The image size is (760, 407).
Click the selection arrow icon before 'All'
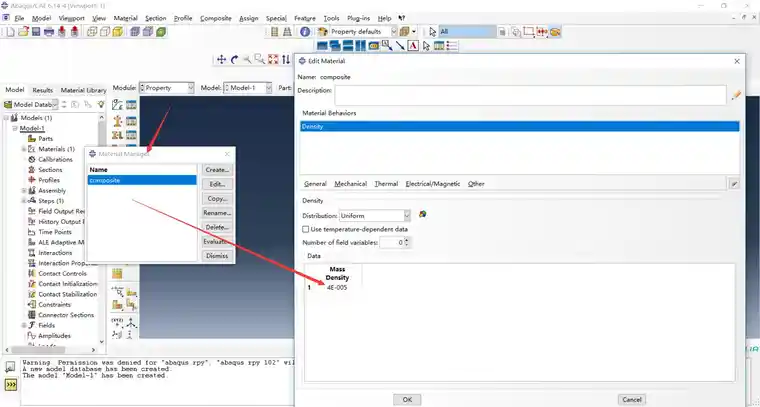pos(433,32)
